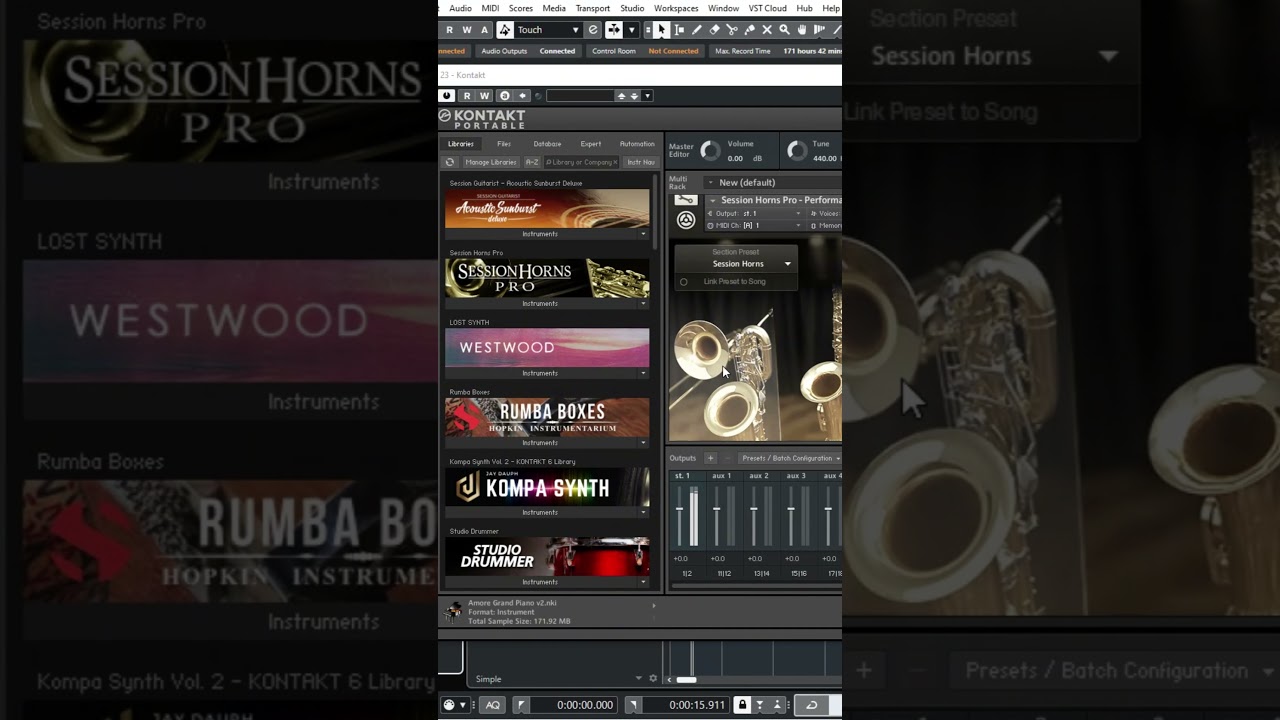Click the punch-out marker icon before cycle

pos(777,705)
